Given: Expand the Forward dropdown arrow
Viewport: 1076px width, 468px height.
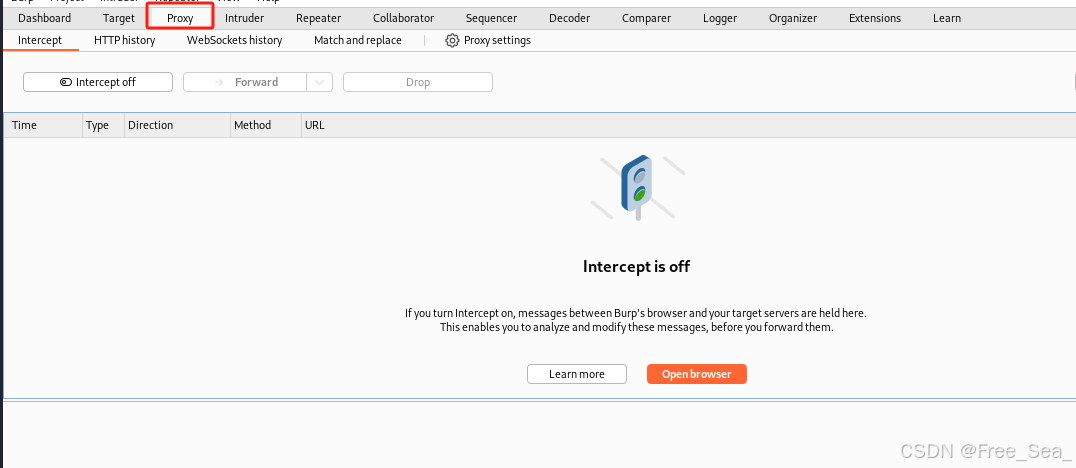Looking at the screenshot, I should 319,82.
